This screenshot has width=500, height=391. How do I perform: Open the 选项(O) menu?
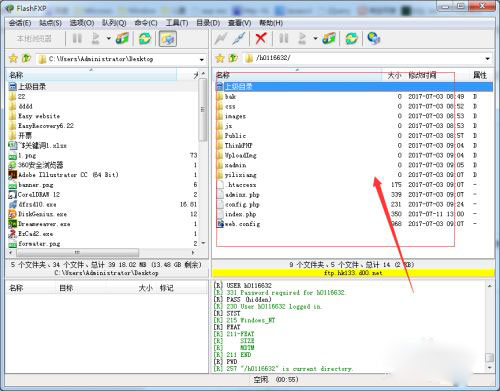point(82,23)
